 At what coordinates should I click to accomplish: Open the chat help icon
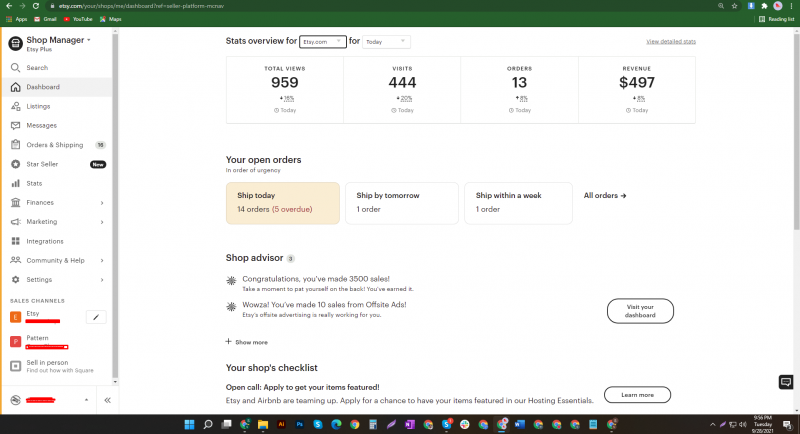pyautogui.click(x=786, y=381)
